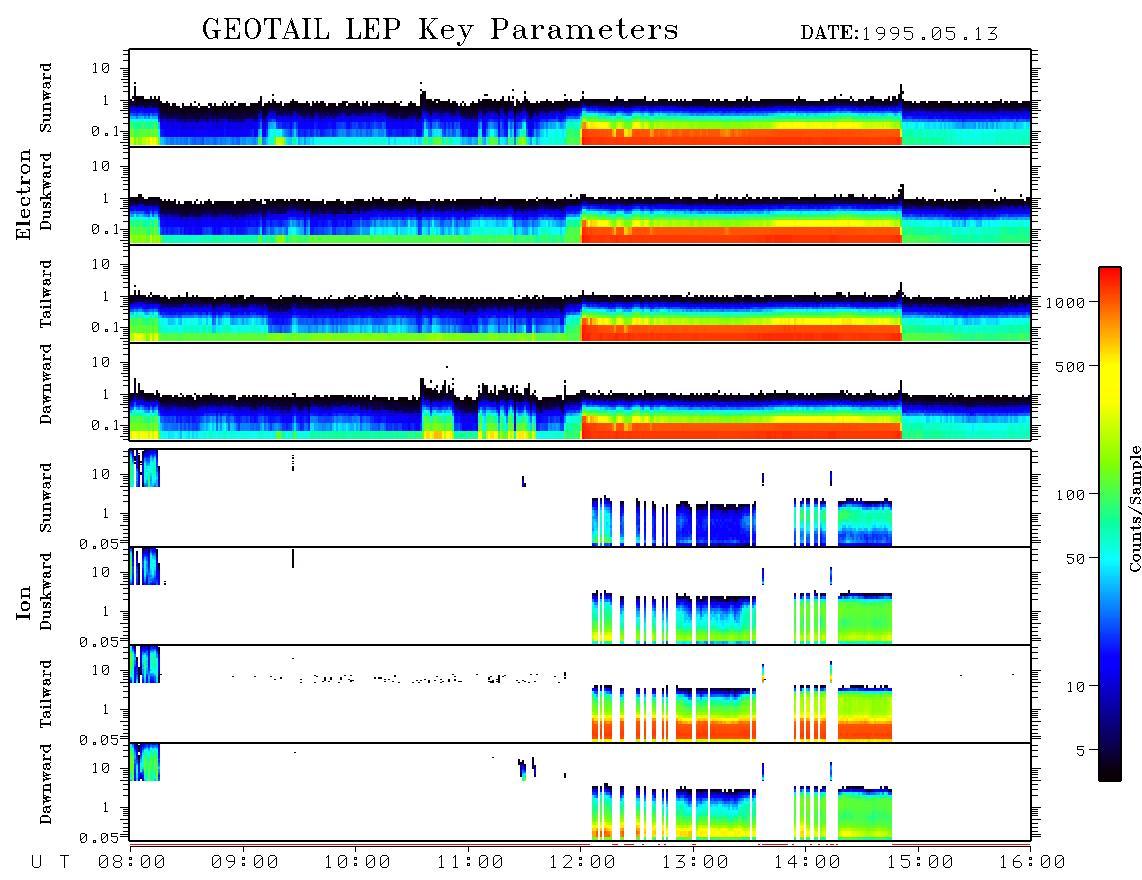Click the '0.05' tick in Ion Dawnward panel
Screen dimensions: 1142x880
(99, 838)
